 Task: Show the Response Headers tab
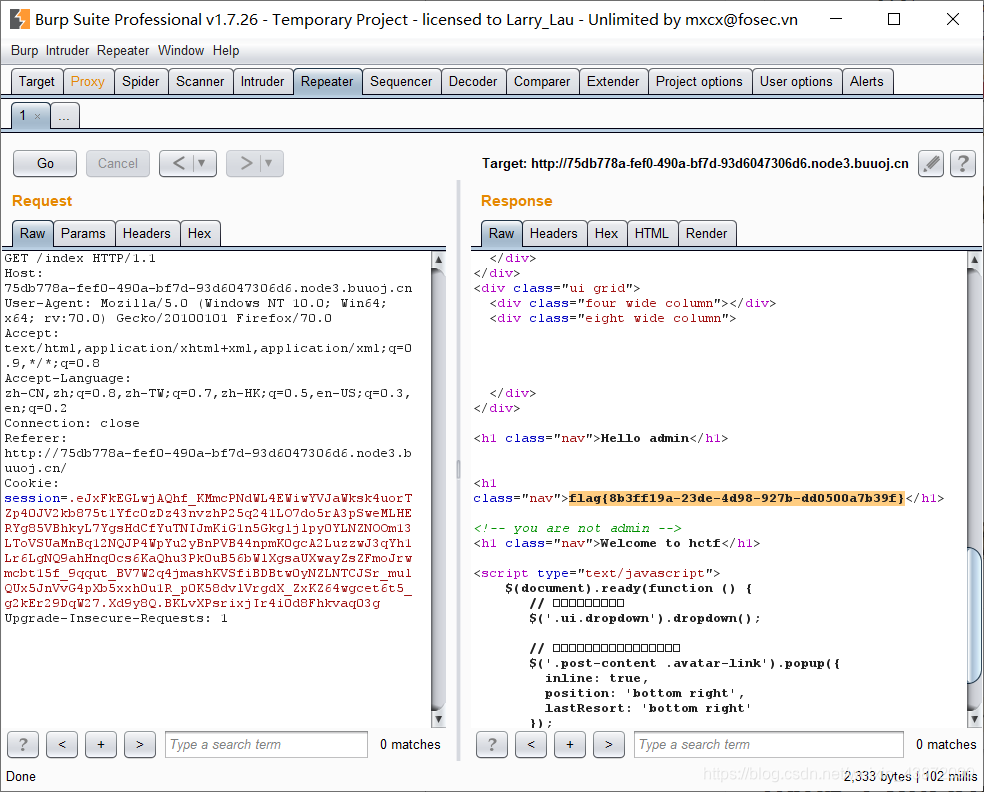pos(554,233)
